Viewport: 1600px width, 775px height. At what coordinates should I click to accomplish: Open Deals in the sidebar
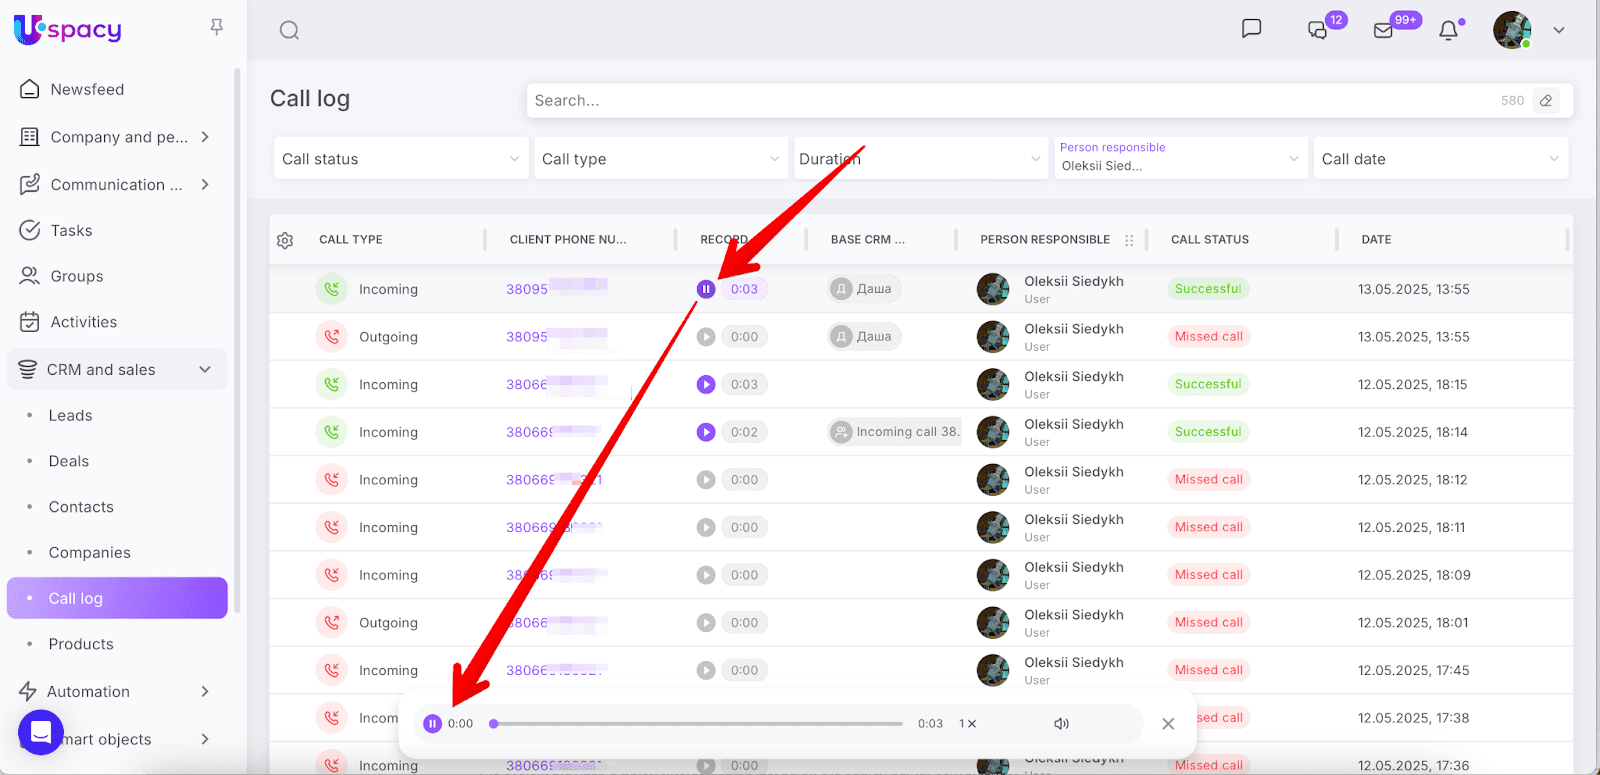[x=69, y=461]
